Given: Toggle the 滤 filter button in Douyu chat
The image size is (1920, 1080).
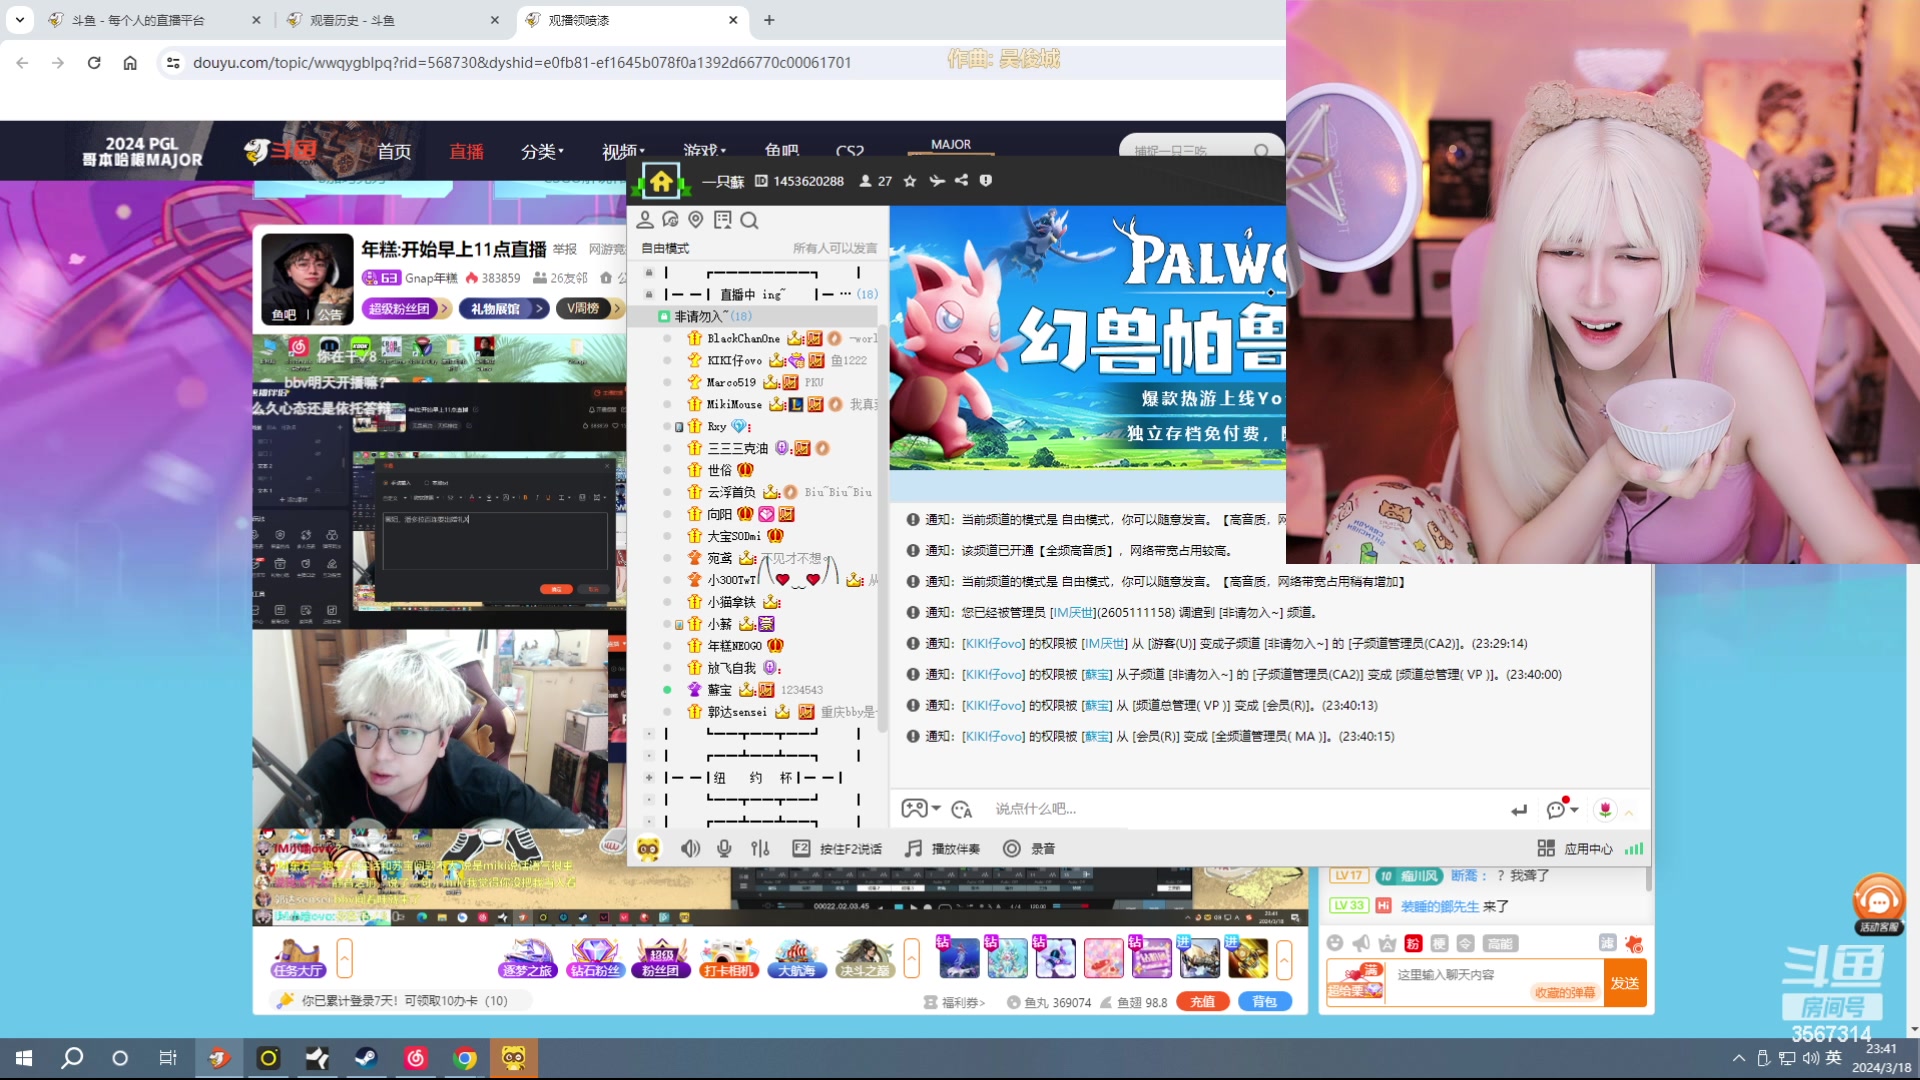Looking at the screenshot, I should coord(1607,943).
